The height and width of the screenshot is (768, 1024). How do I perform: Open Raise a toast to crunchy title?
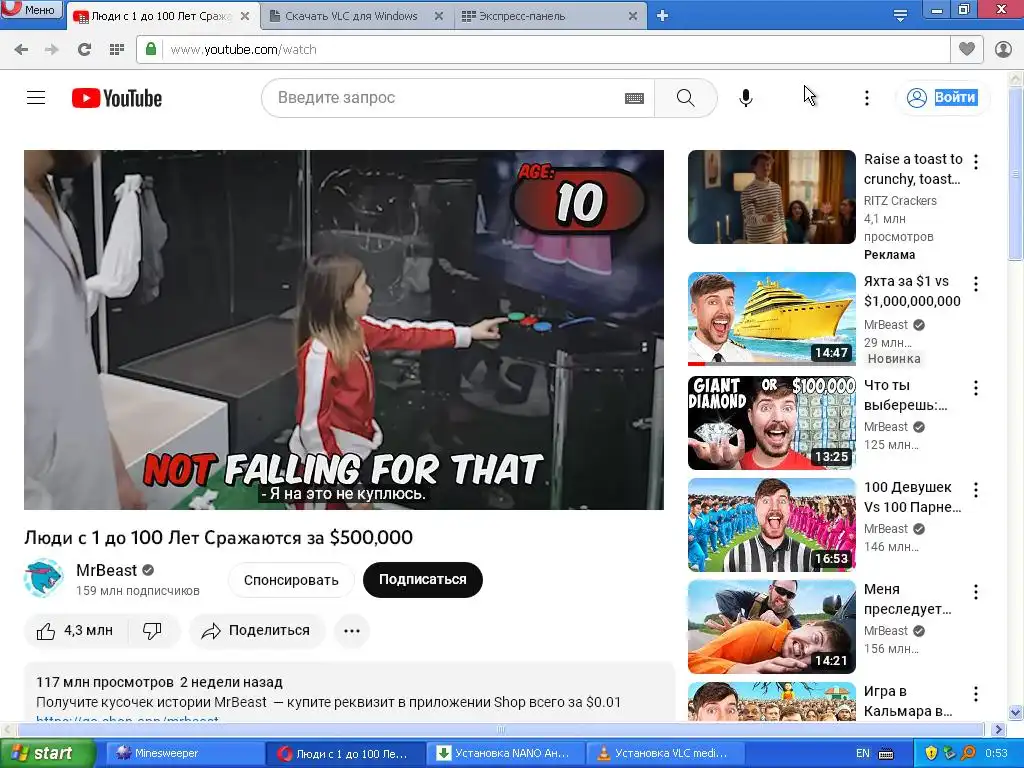coord(913,169)
